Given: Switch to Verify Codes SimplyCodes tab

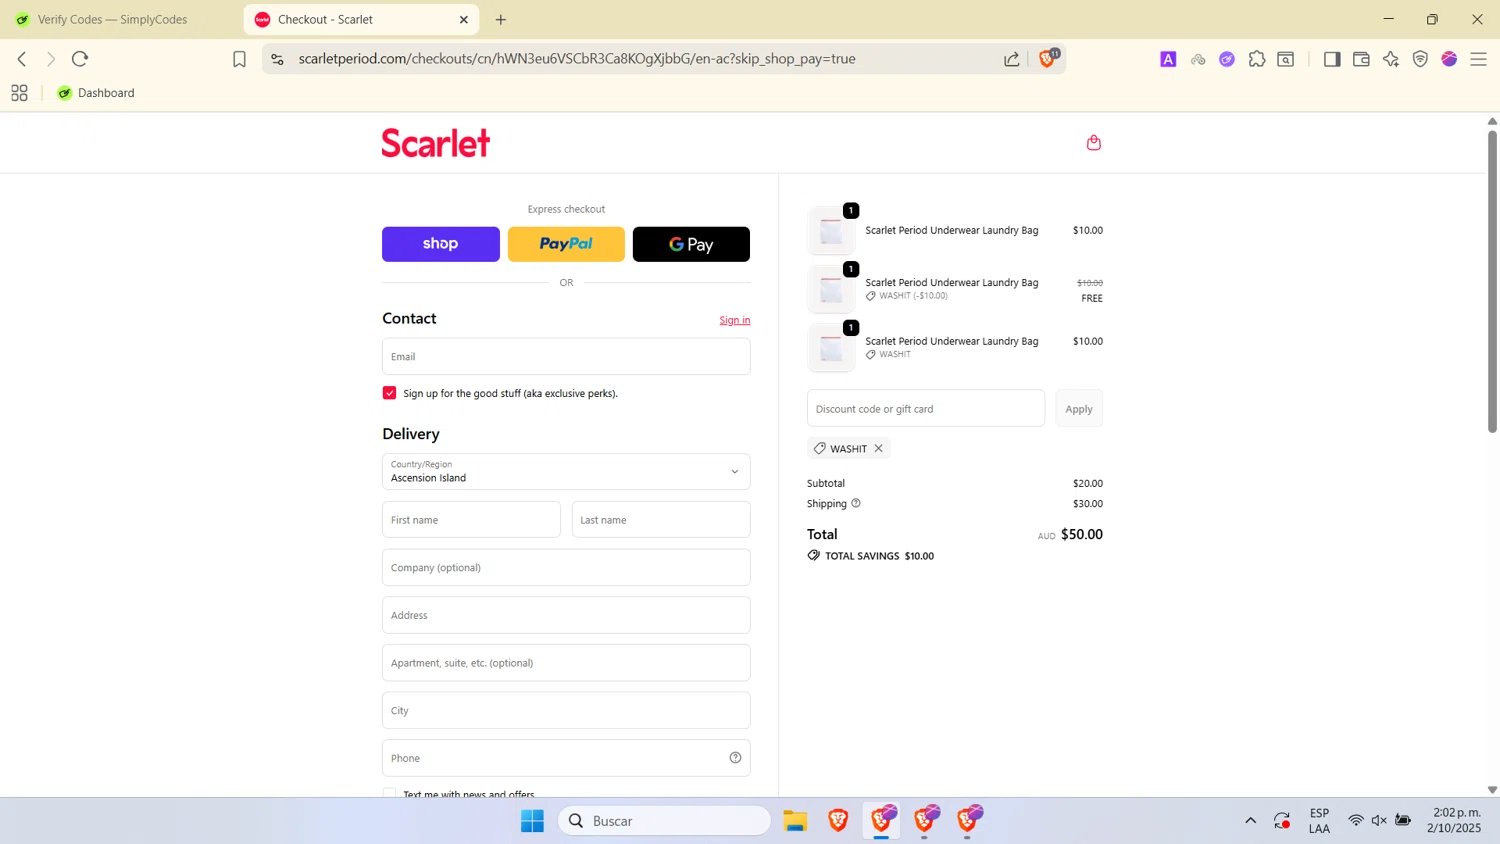Looking at the screenshot, I should (x=120, y=19).
